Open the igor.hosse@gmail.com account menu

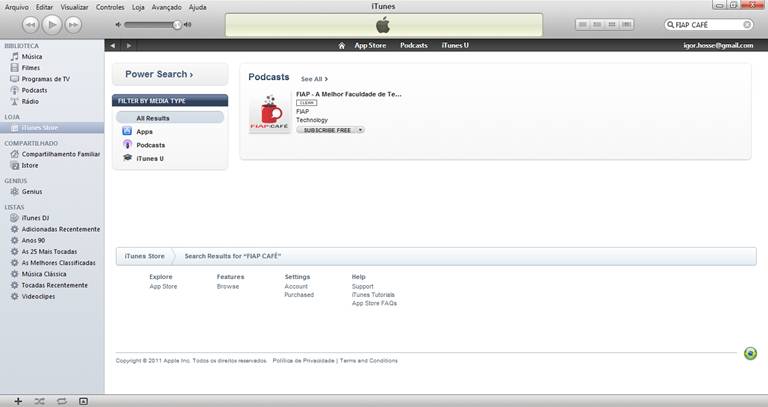coord(718,46)
